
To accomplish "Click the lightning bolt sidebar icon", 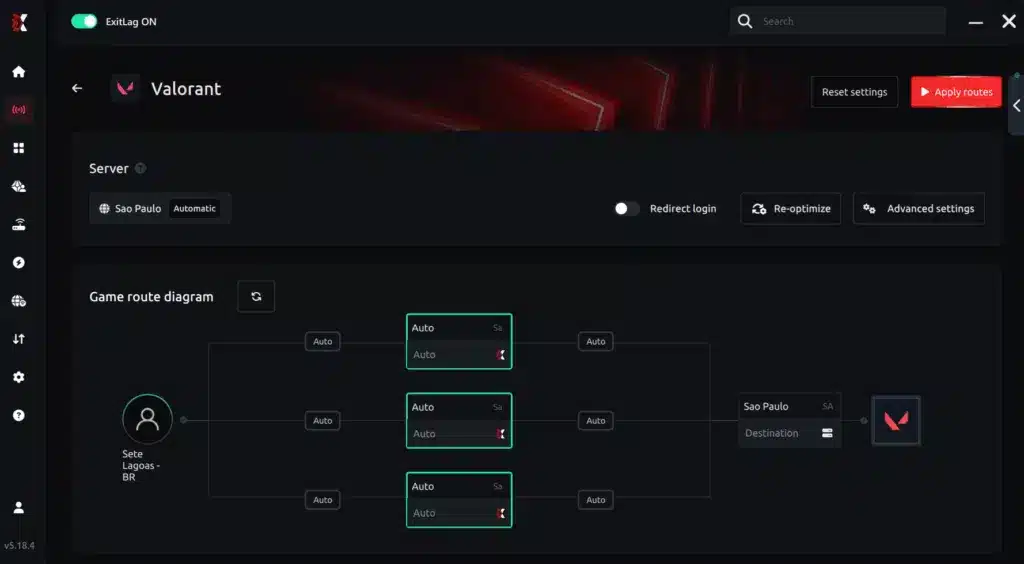I will click(x=19, y=262).
